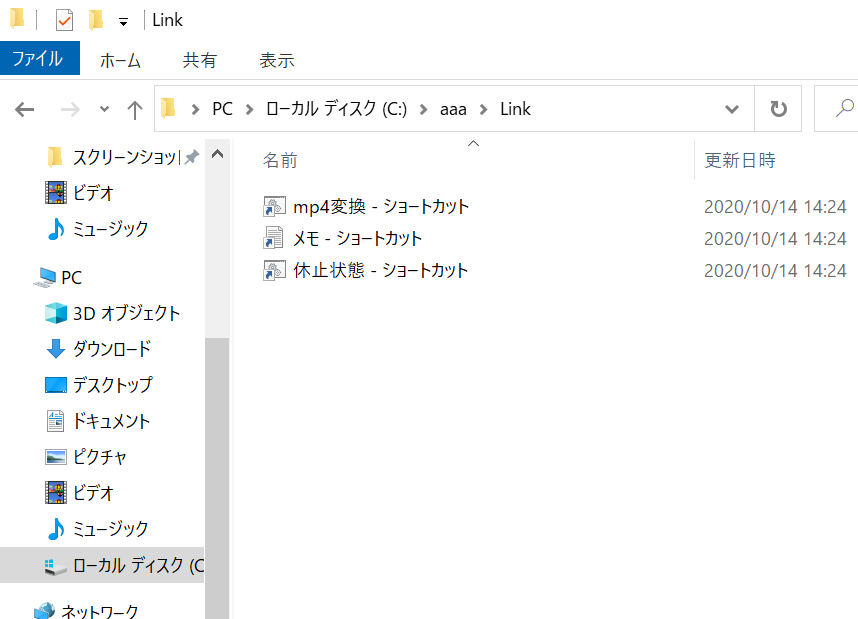Viewport: 858px width, 619px height.
Task: Open the address bar history dropdown
Action: click(732, 109)
